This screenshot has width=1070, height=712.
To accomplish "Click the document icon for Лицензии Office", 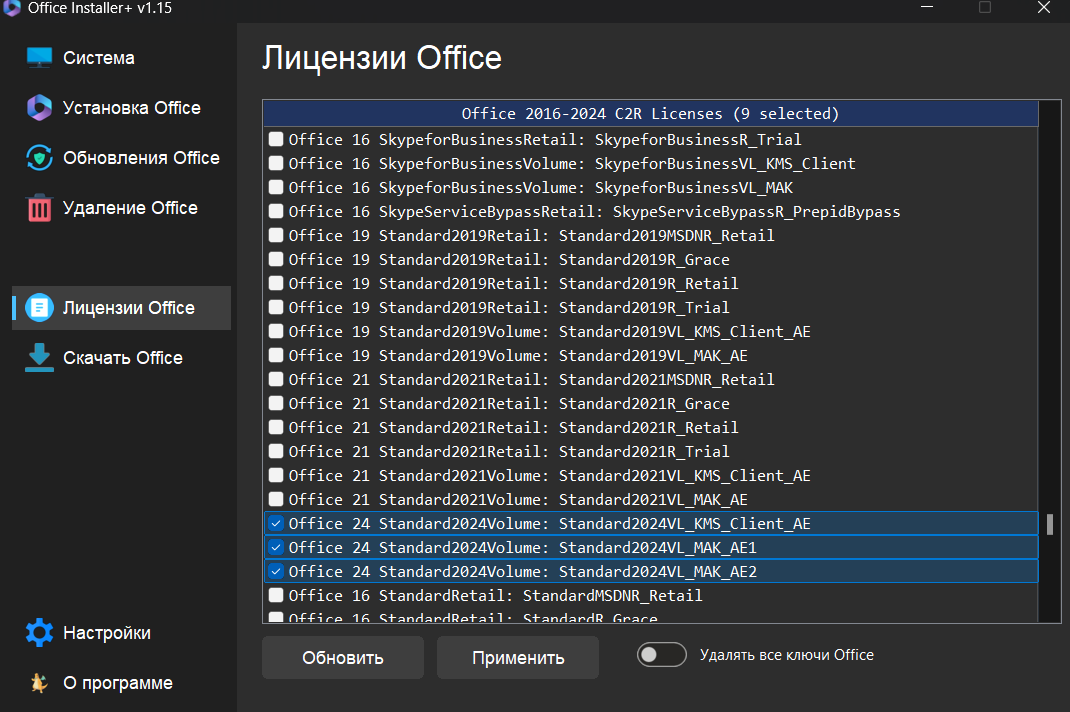I will point(39,308).
